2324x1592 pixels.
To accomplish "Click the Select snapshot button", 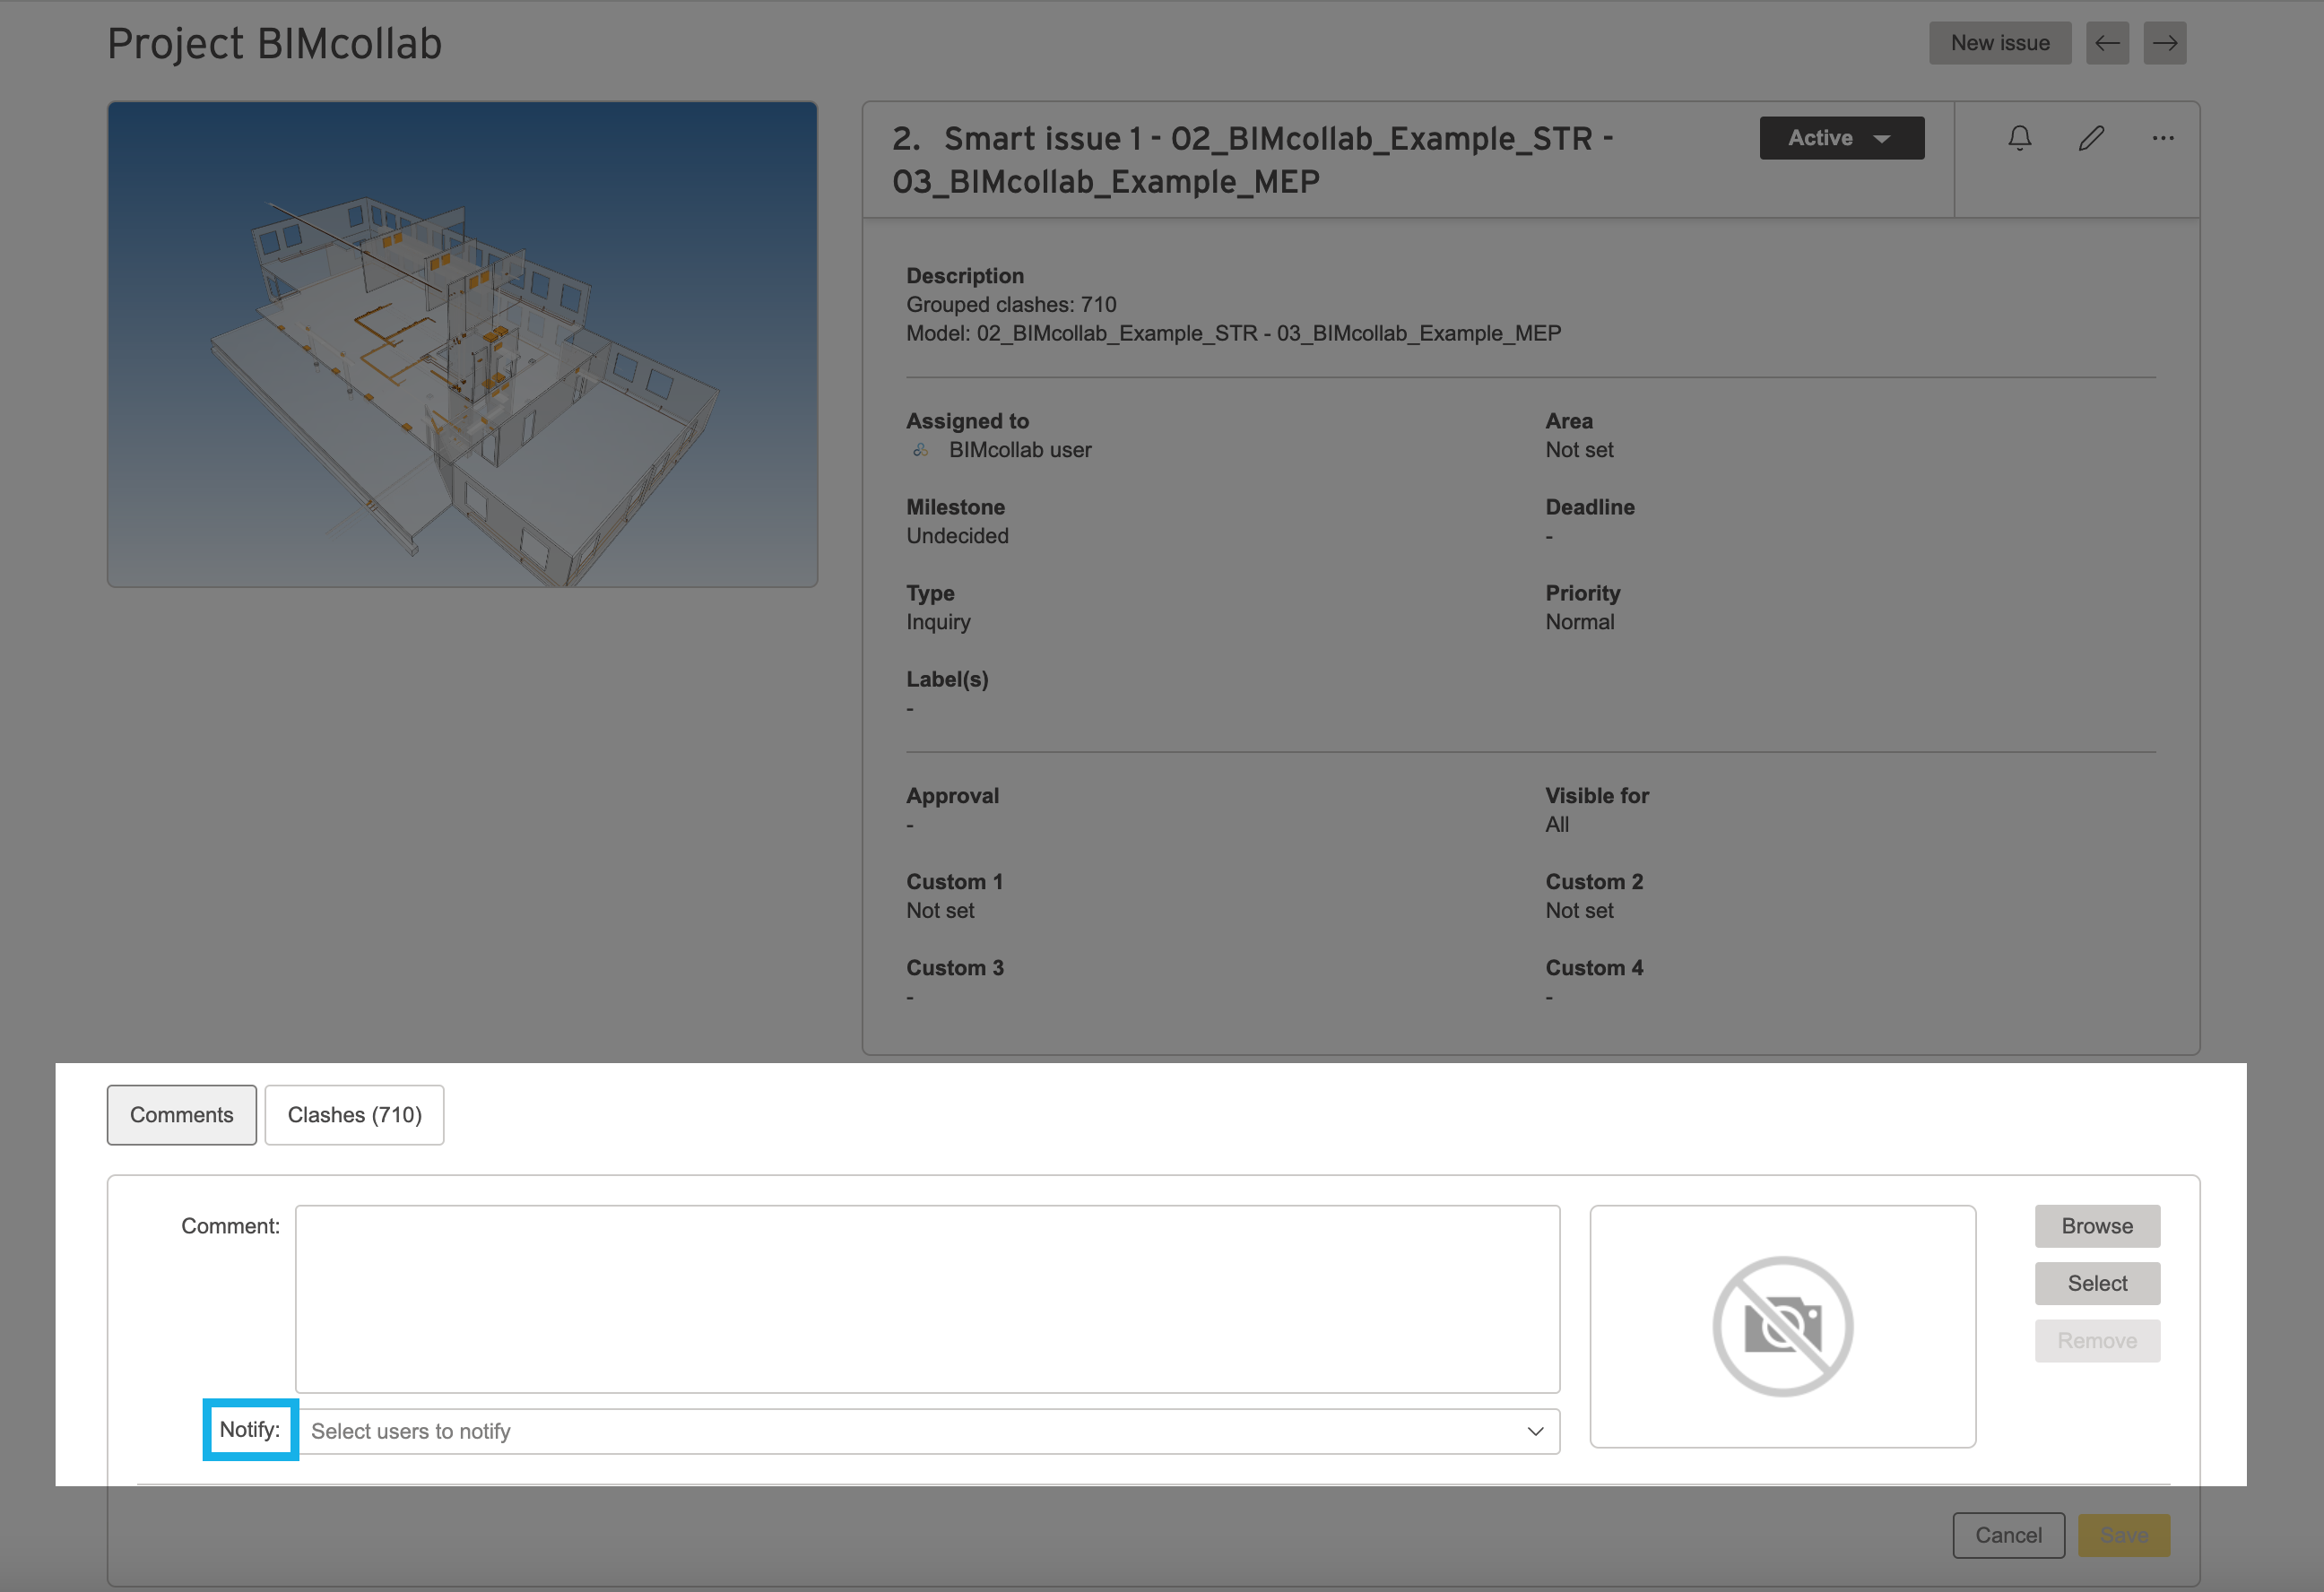I will (x=2097, y=1283).
